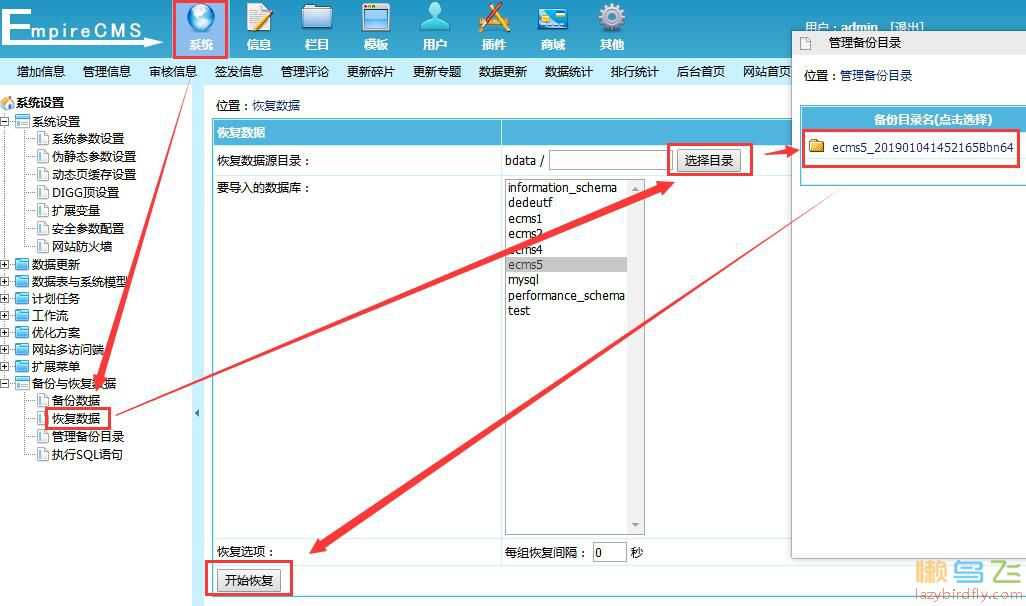Open the 插件 tools icon
Screen dimensions: 1026x606
tap(494, 28)
